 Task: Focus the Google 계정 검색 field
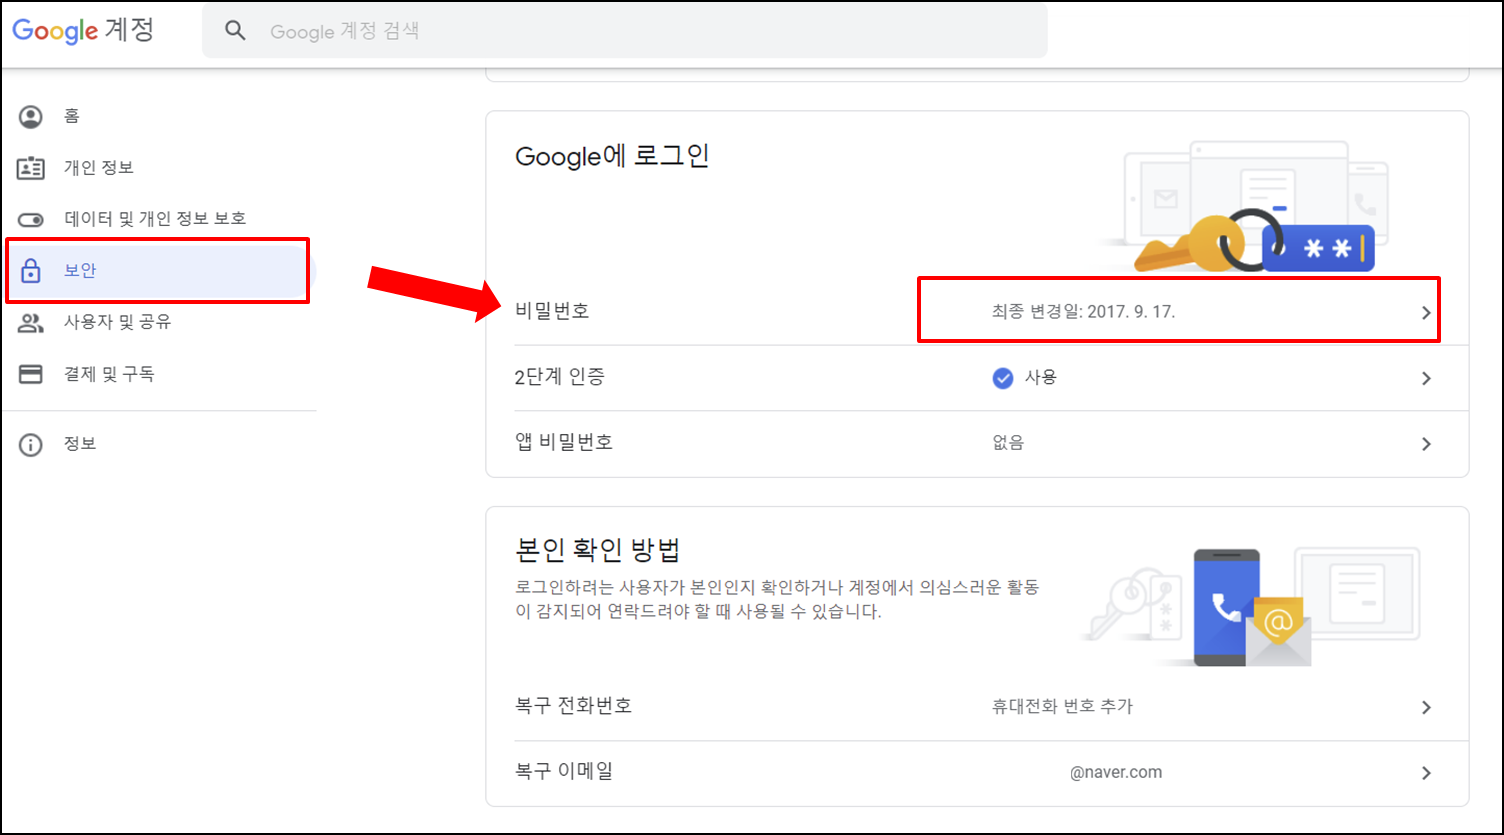click(x=625, y=31)
